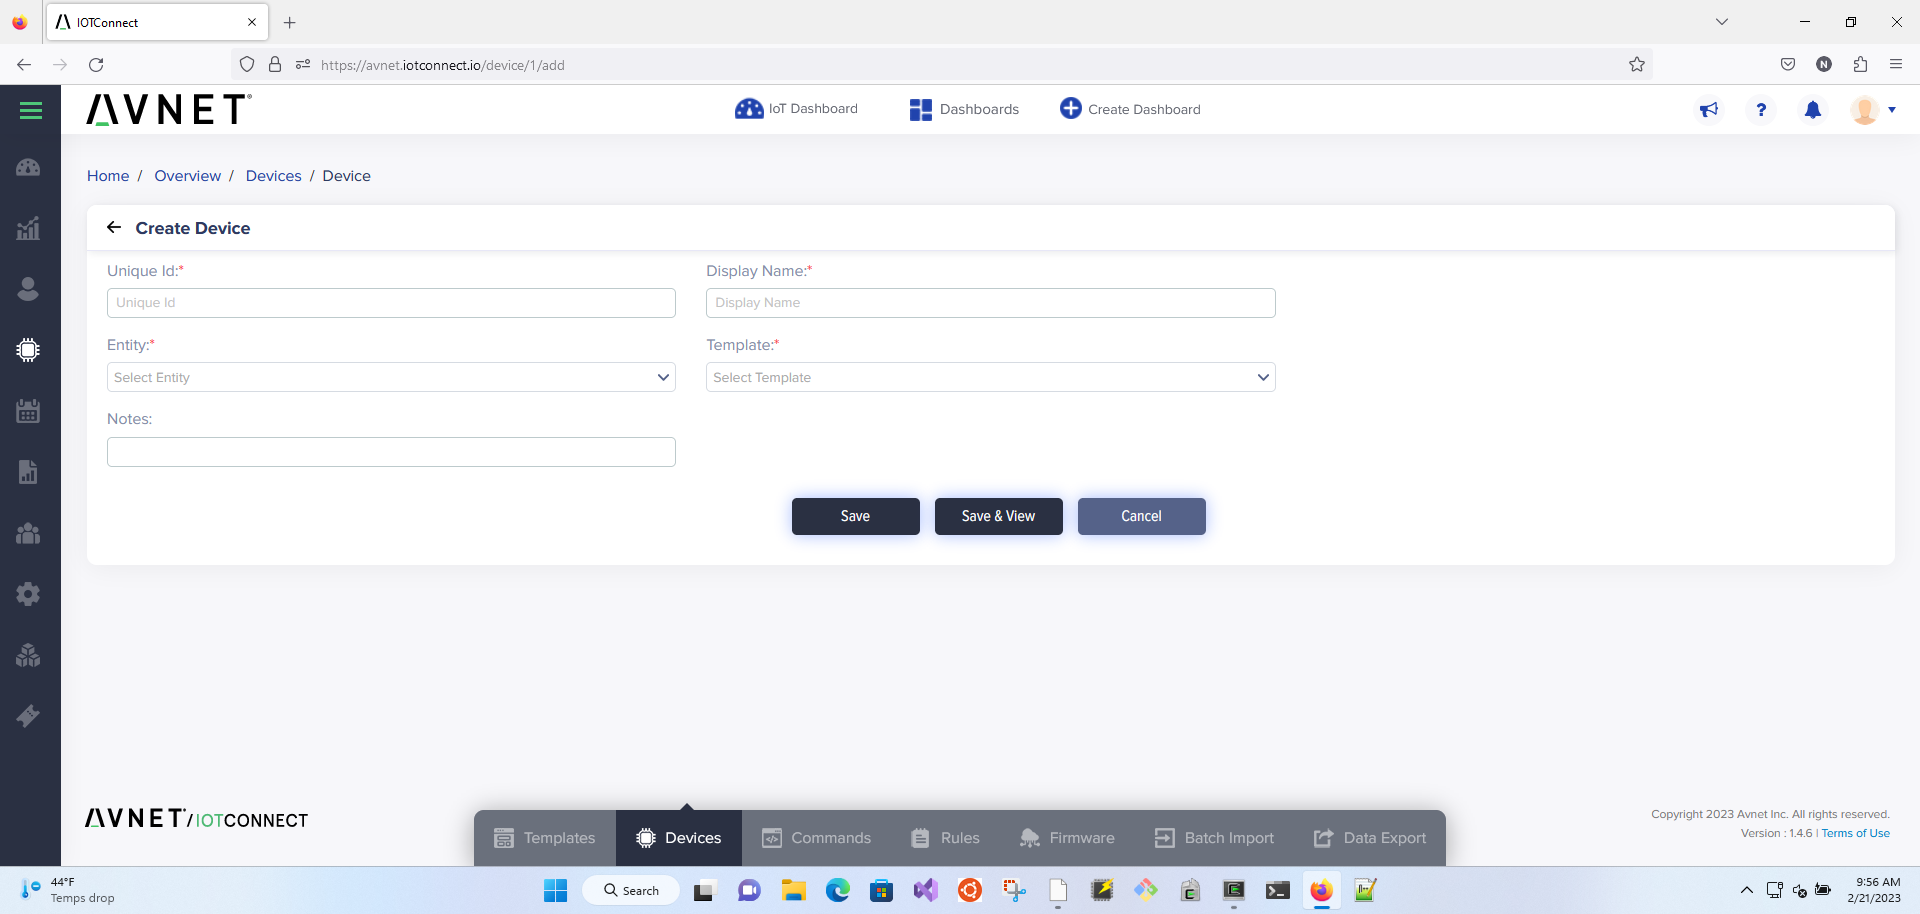Viewport: 1920px width, 914px height.
Task: Open the Select Entity dropdown
Action: point(391,377)
